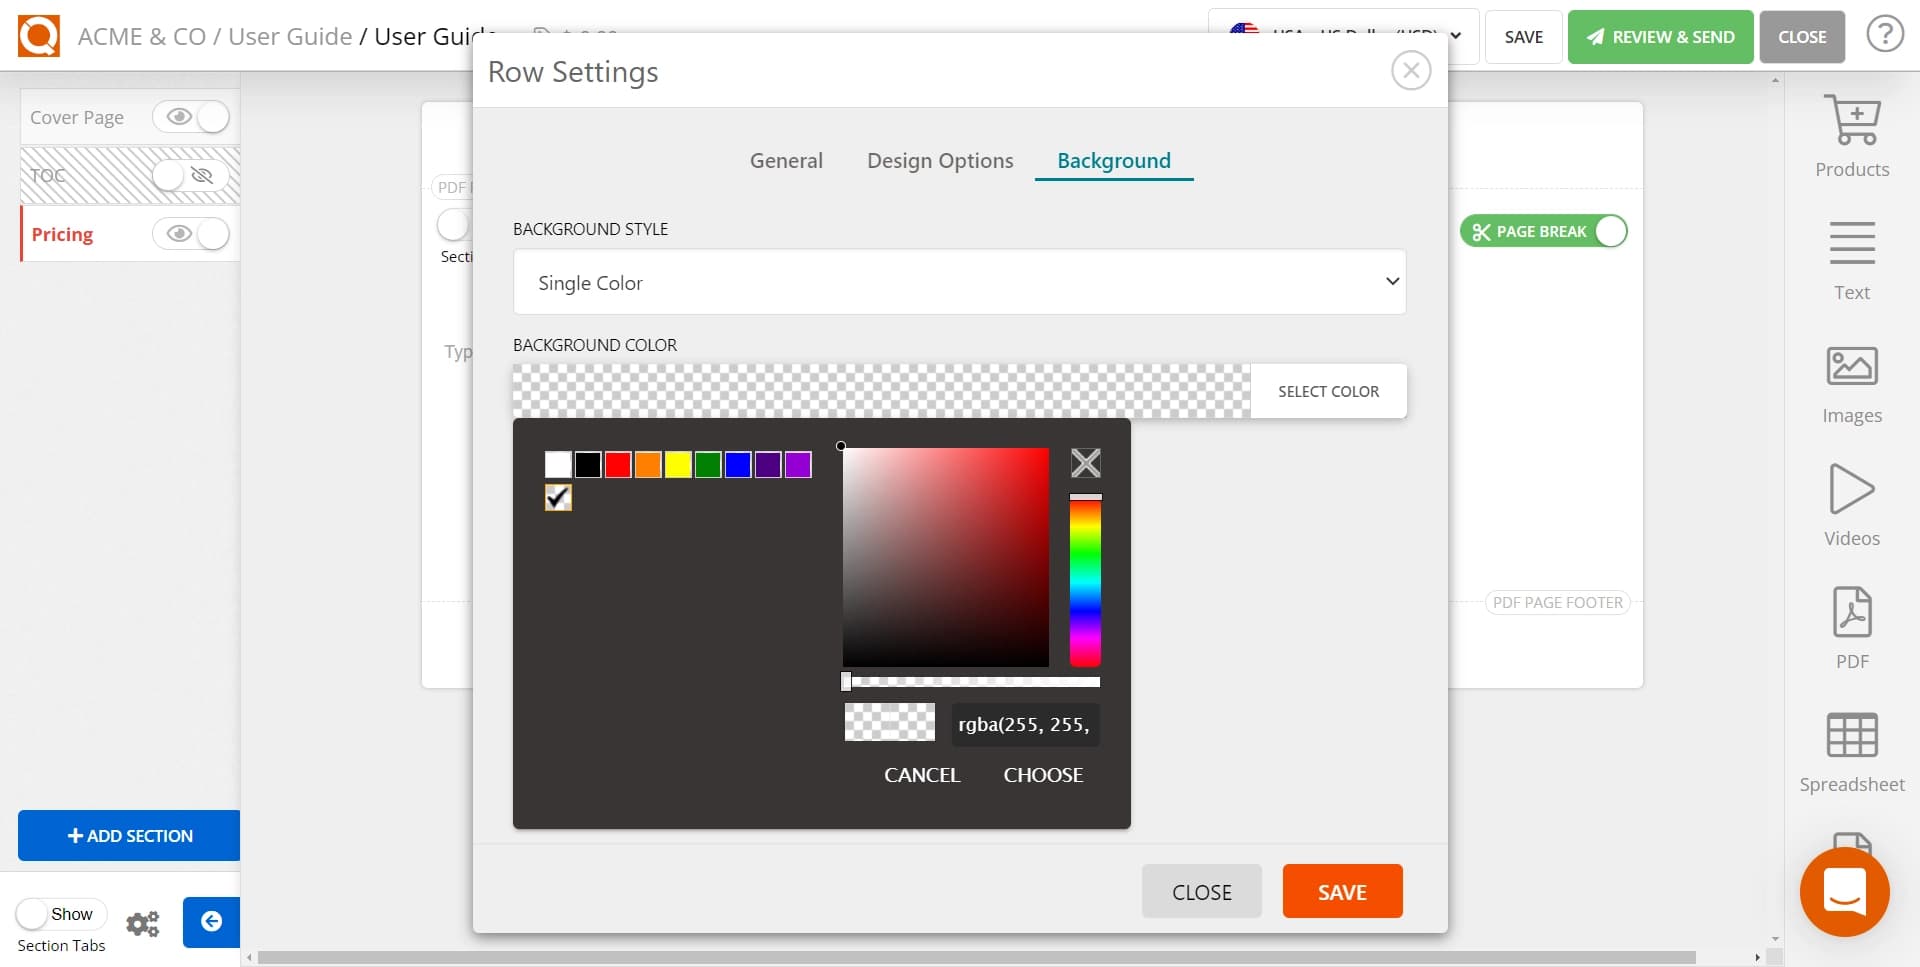The height and width of the screenshot is (967, 1920).
Task: Open the Products cart icon
Action: [x=1851, y=122]
